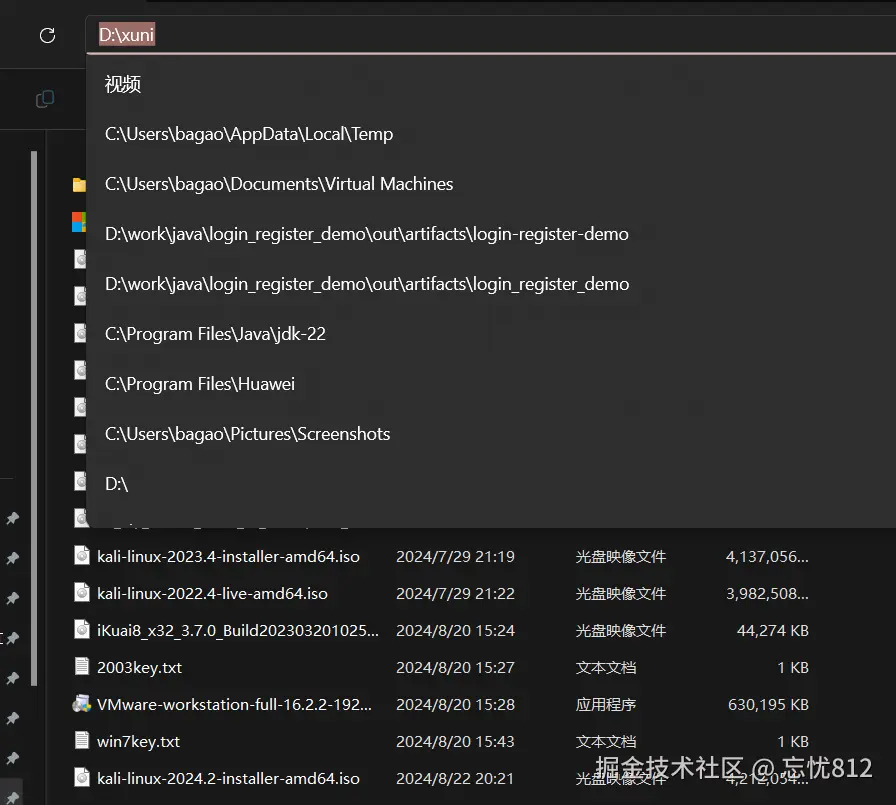This screenshot has width=896, height=805.
Task: Click the yellow folder icon beside Virtual Machines path
Action: [x=80, y=184]
